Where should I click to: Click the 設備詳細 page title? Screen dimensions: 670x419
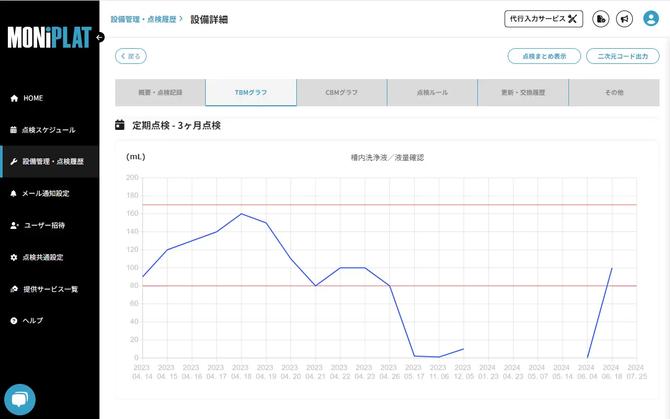point(209,19)
